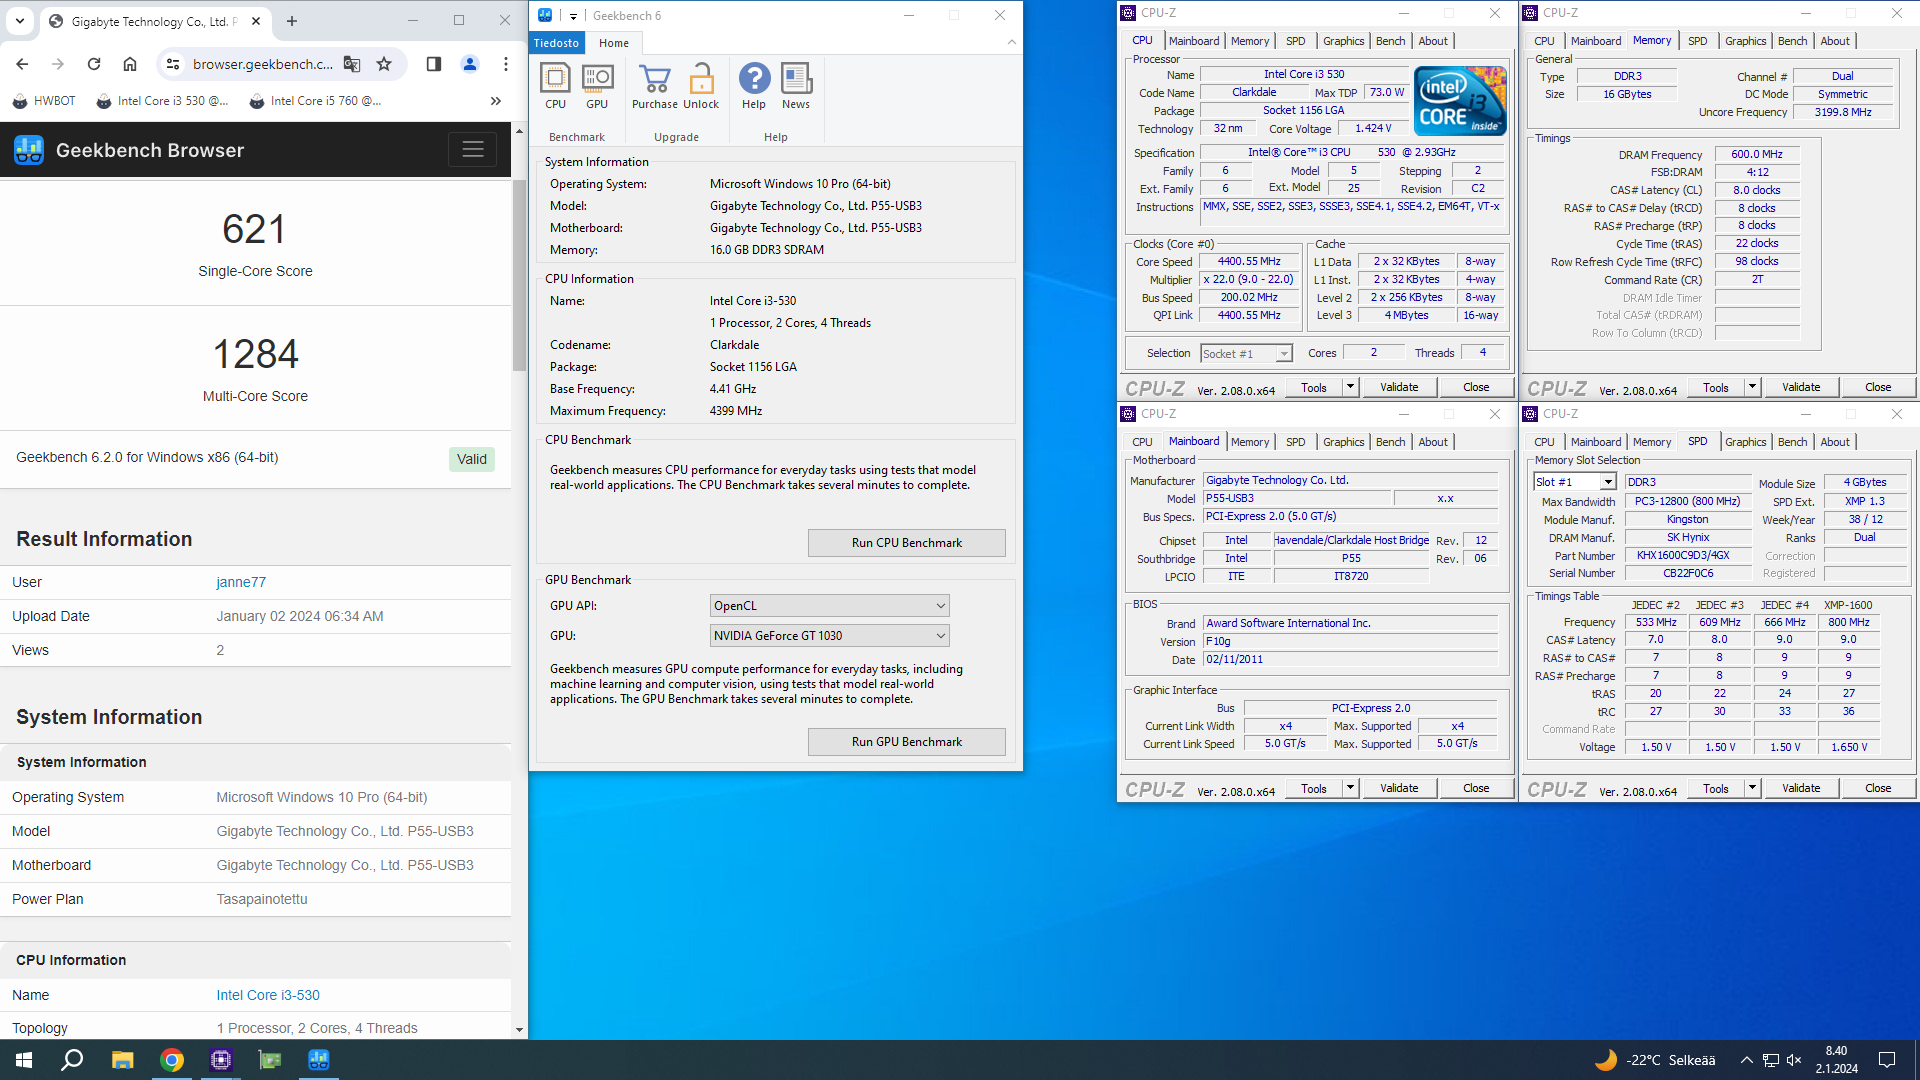Click Run GPU Benchmark button
This screenshot has height=1080, width=1920.
pyautogui.click(x=907, y=742)
